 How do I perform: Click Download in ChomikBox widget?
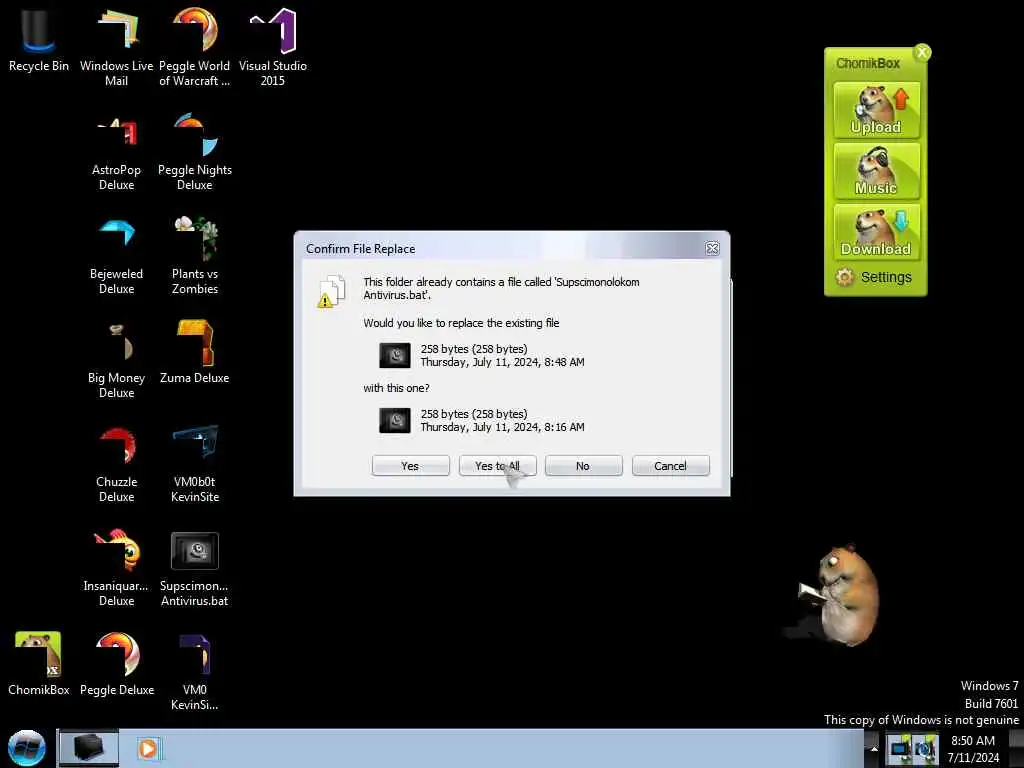(x=876, y=232)
